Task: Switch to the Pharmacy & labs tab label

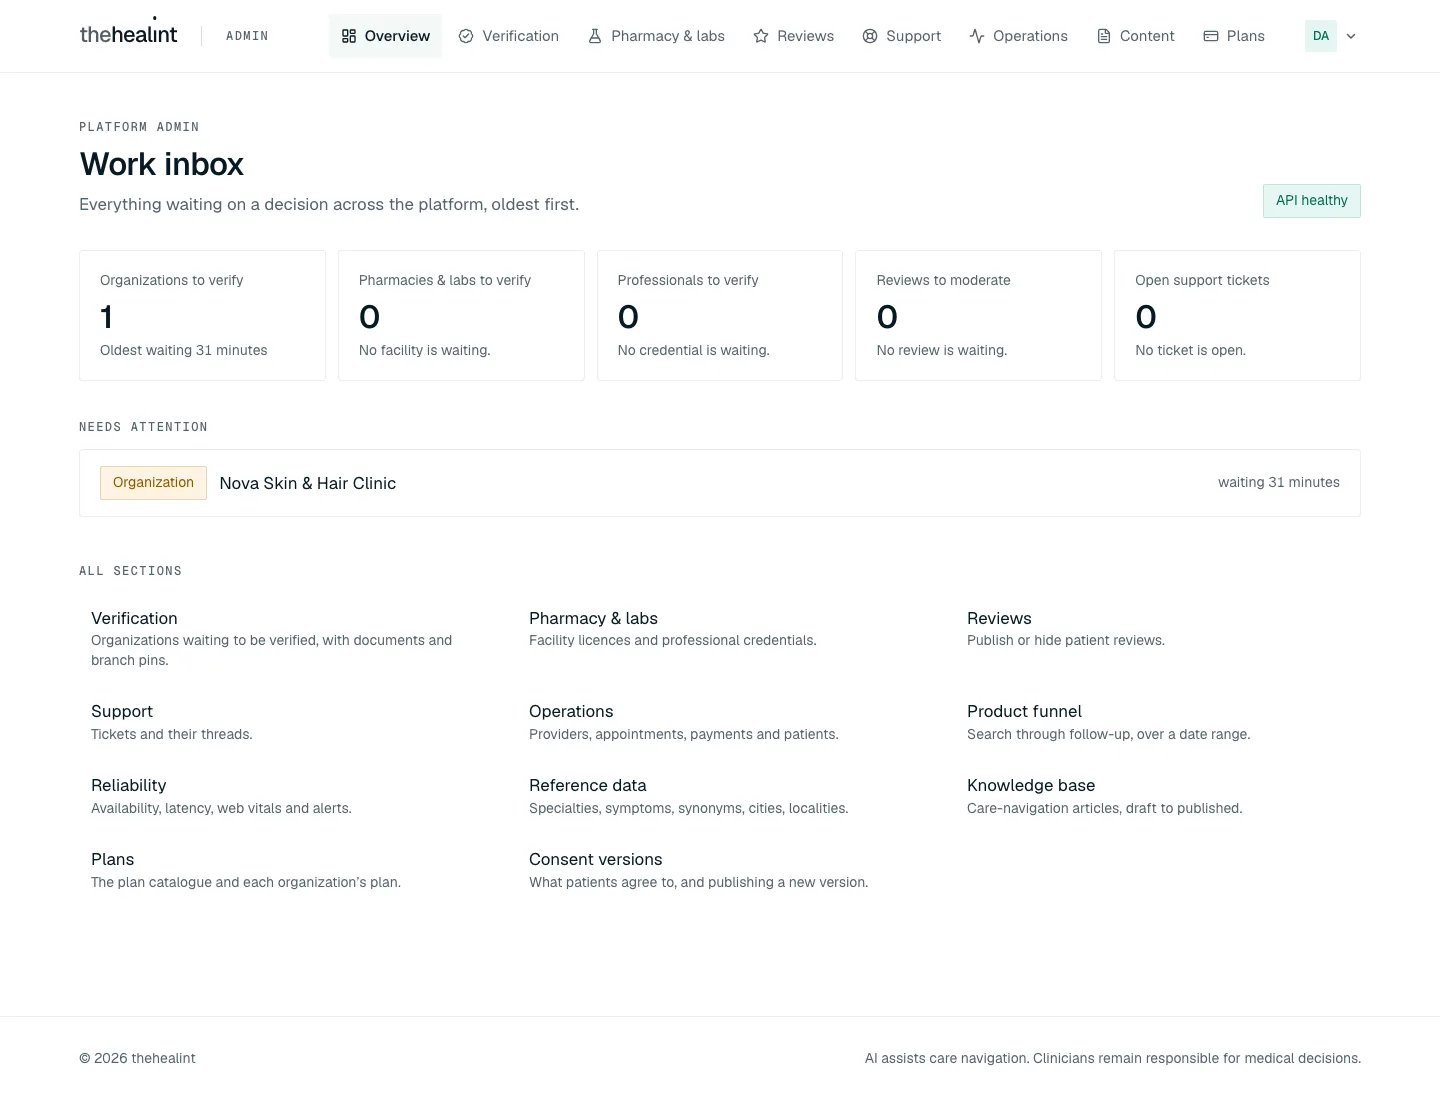Action: pos(668,36)
